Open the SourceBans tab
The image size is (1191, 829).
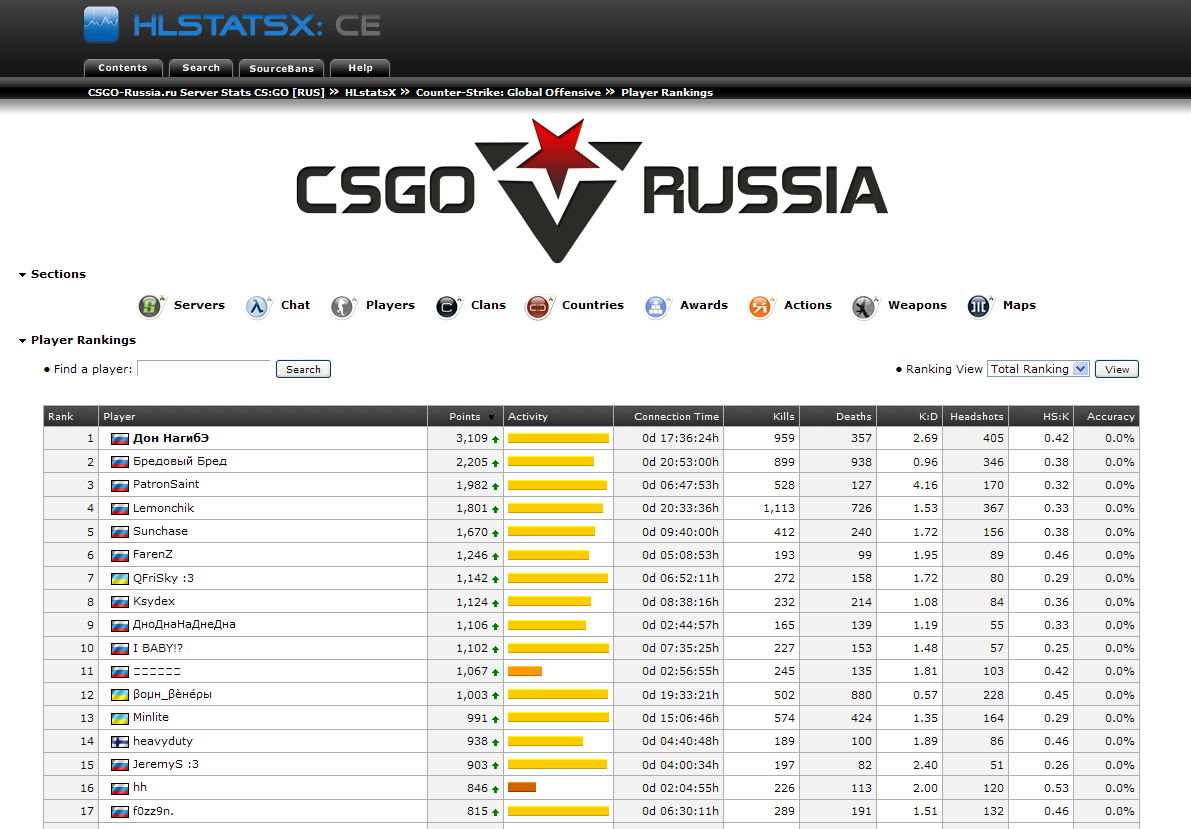point(281,68)
